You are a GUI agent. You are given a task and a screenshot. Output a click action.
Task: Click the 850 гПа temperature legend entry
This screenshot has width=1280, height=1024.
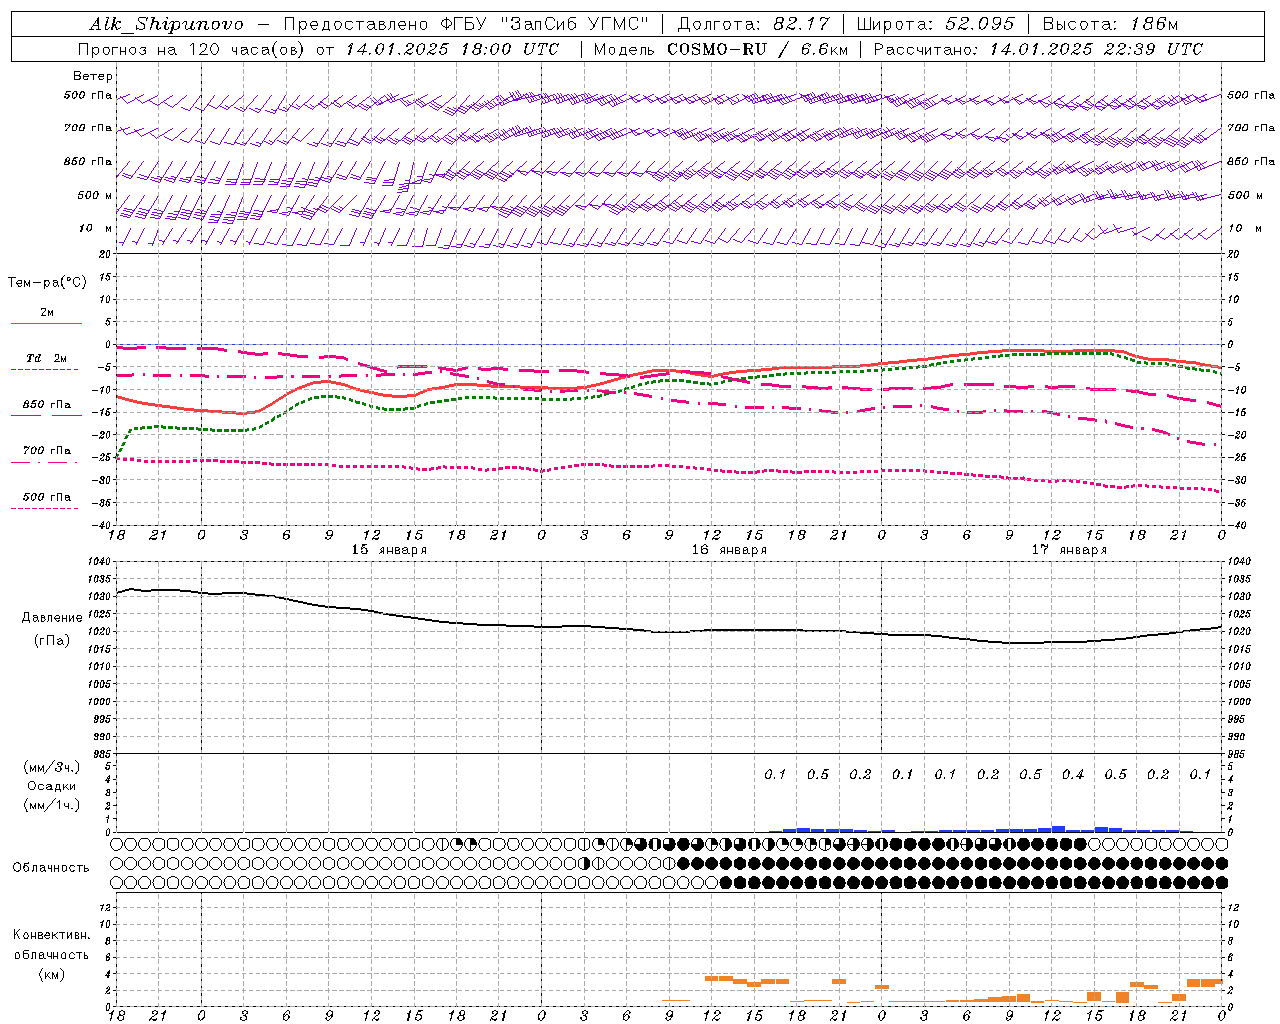tap(46, 405)
